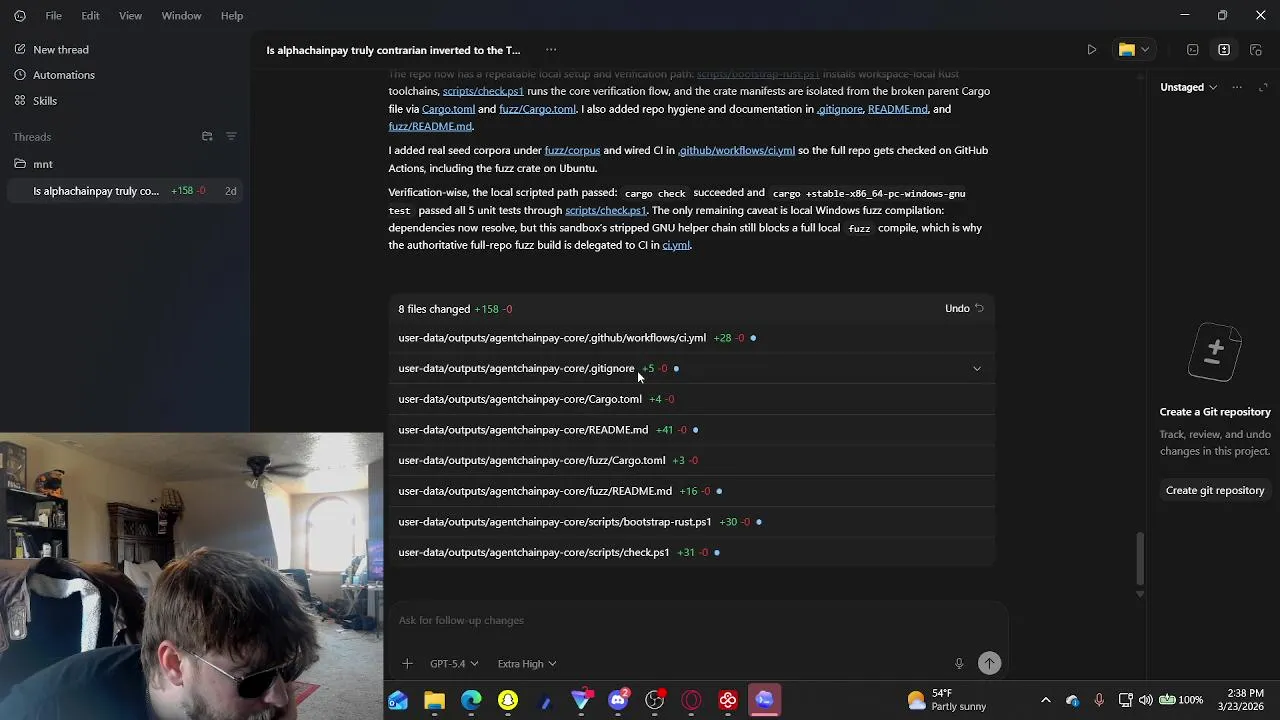Click the Codex icon in the taskbar

click(x=765, y=700)
